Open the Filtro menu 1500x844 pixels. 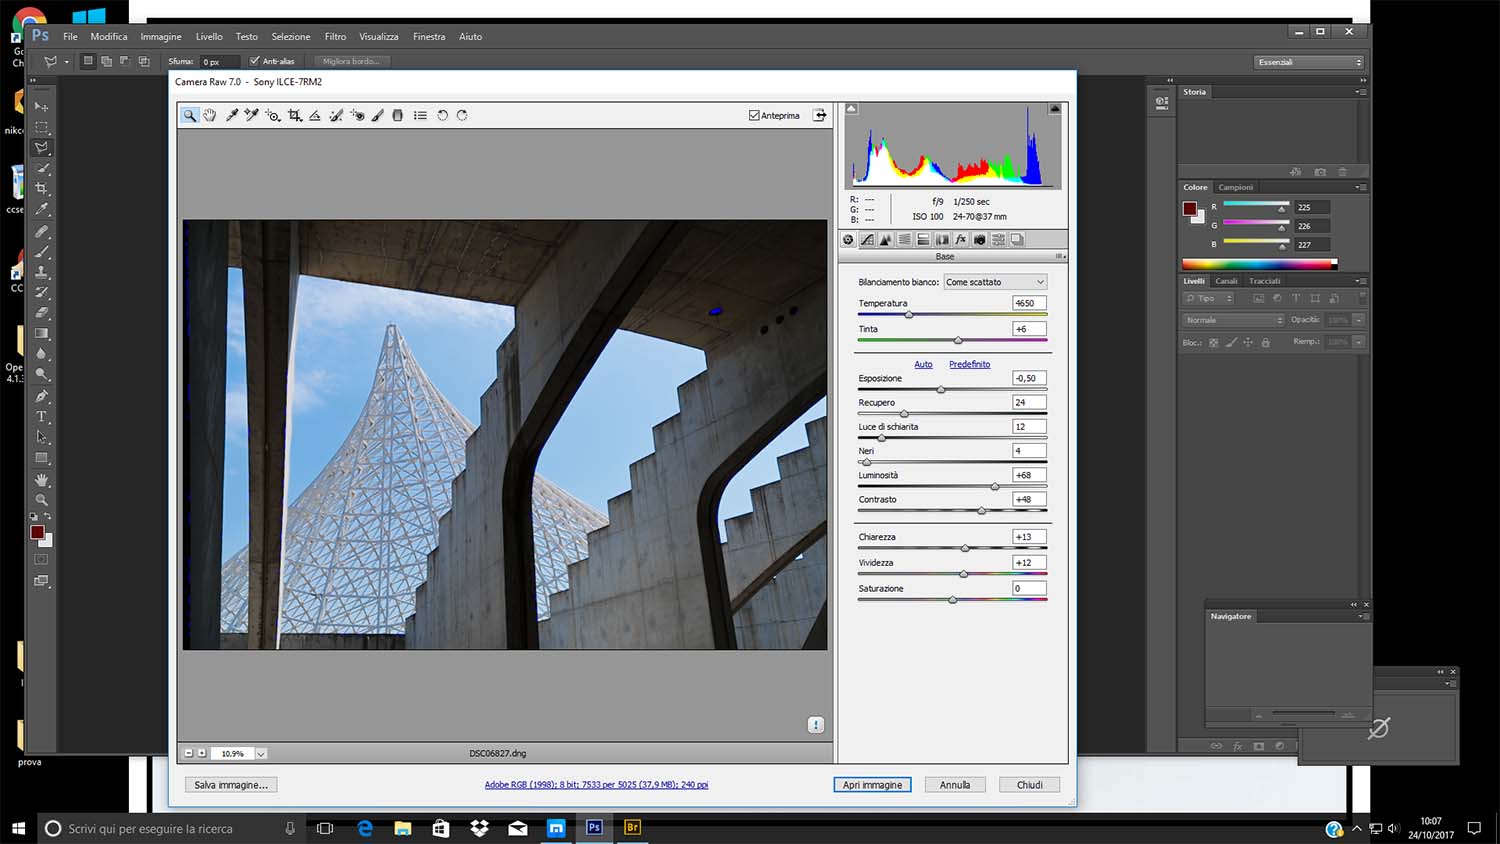335,36
